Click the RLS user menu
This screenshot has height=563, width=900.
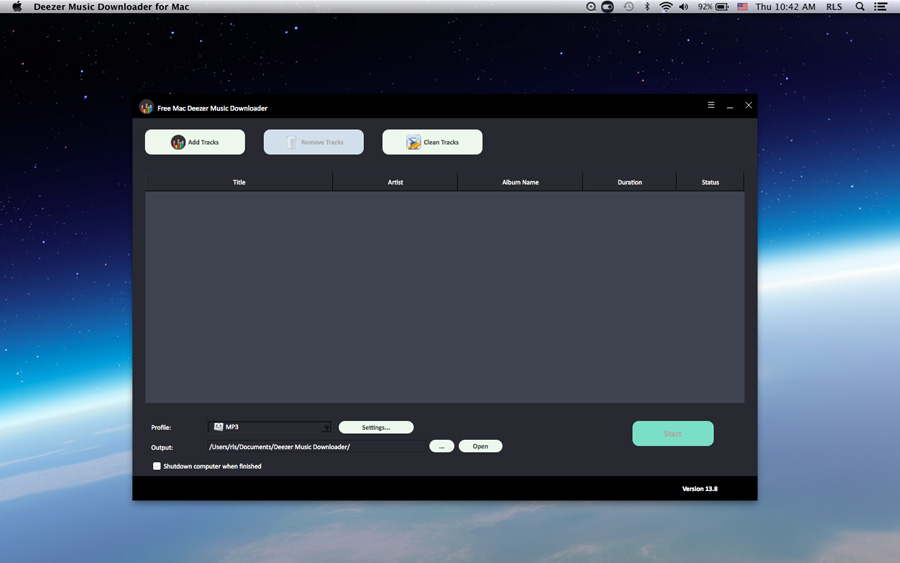pyautogui.click(x=834, y=7)
